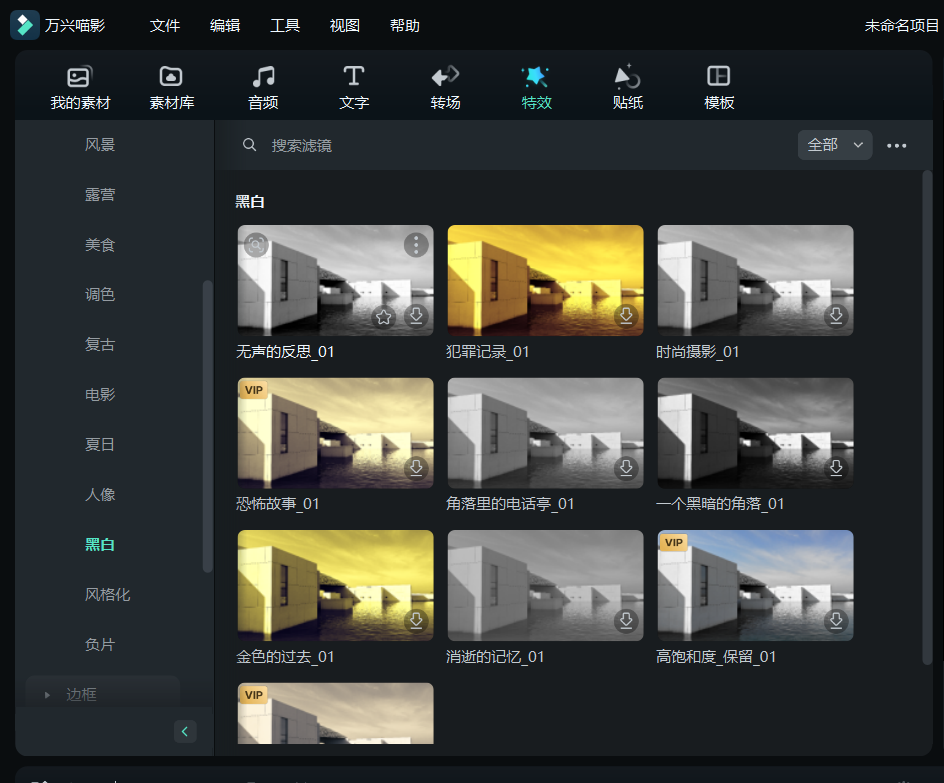
Task: Open the 文件 menu
Action: (165, 26)
